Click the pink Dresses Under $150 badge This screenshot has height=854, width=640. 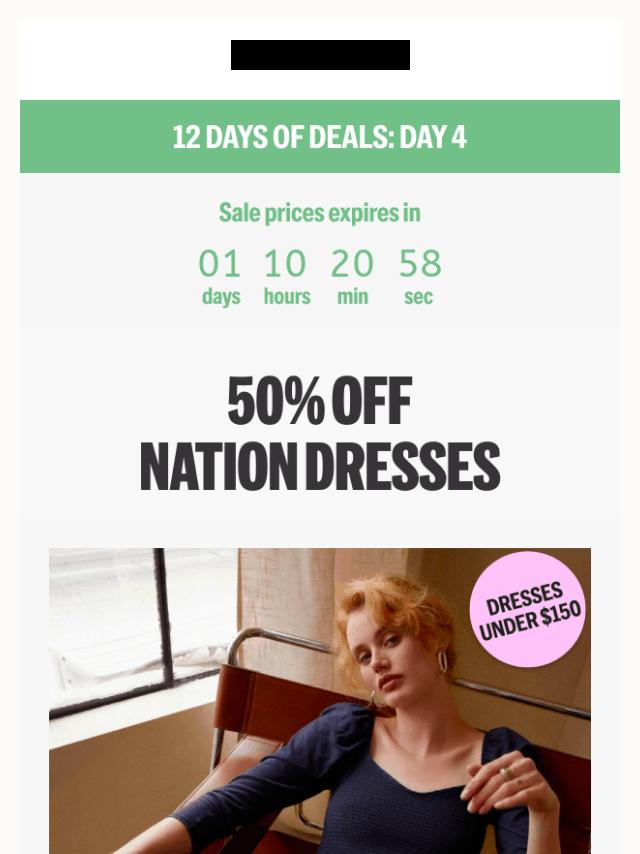click(x=527, y=609)
